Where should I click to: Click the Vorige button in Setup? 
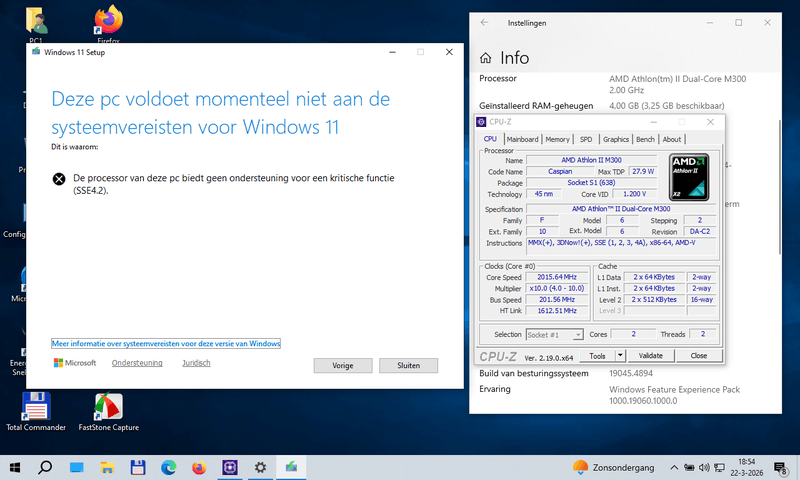343,365
